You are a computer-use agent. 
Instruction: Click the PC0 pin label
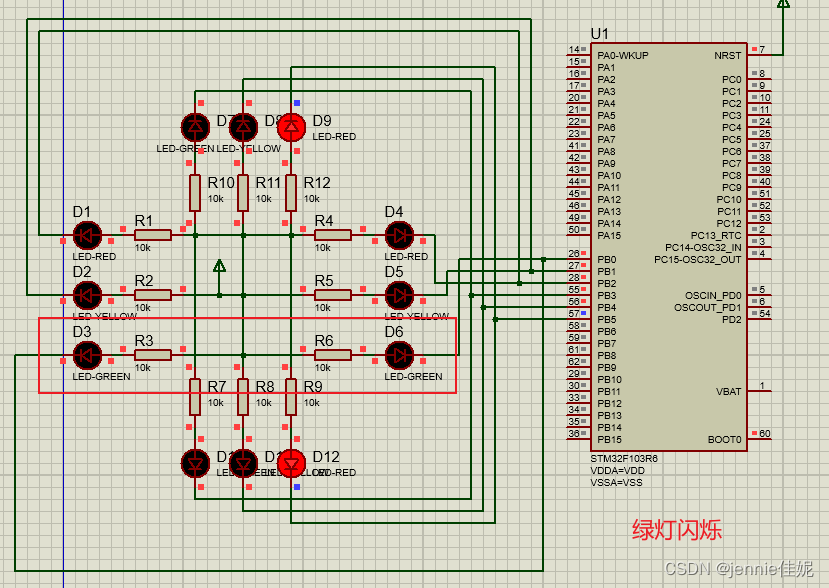[732, 79]
